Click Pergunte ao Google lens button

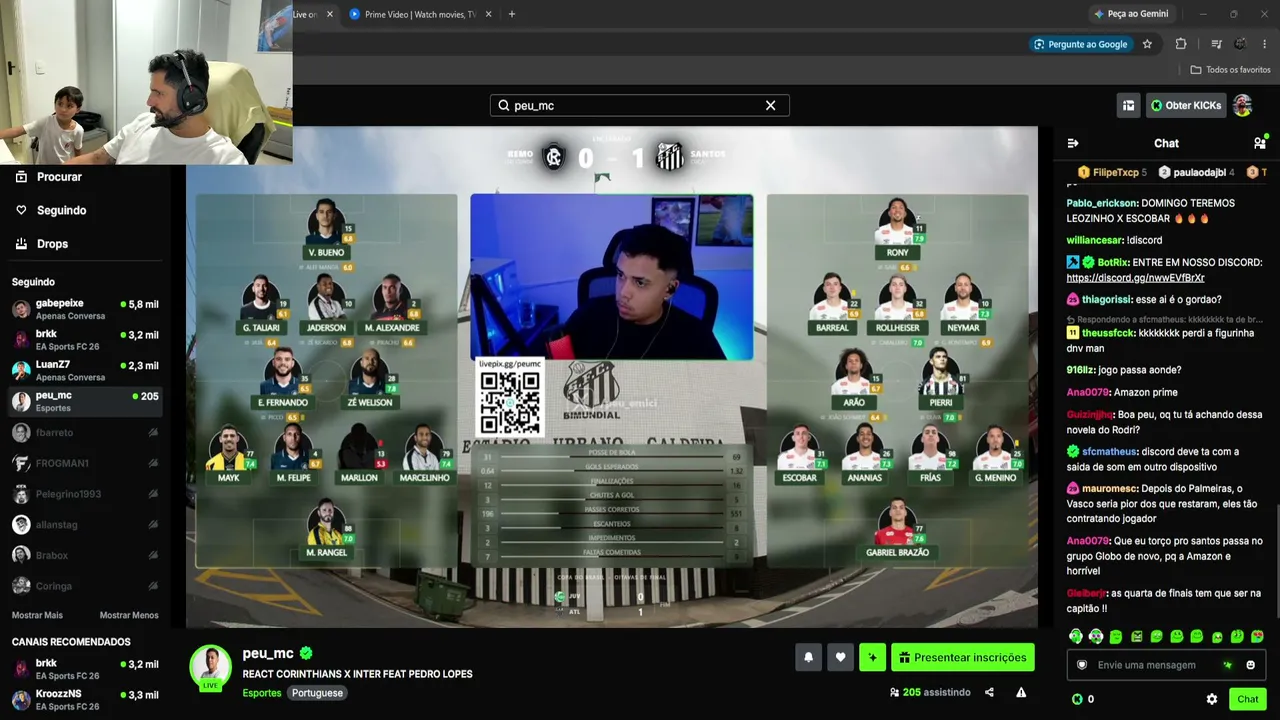[1080, 44]
